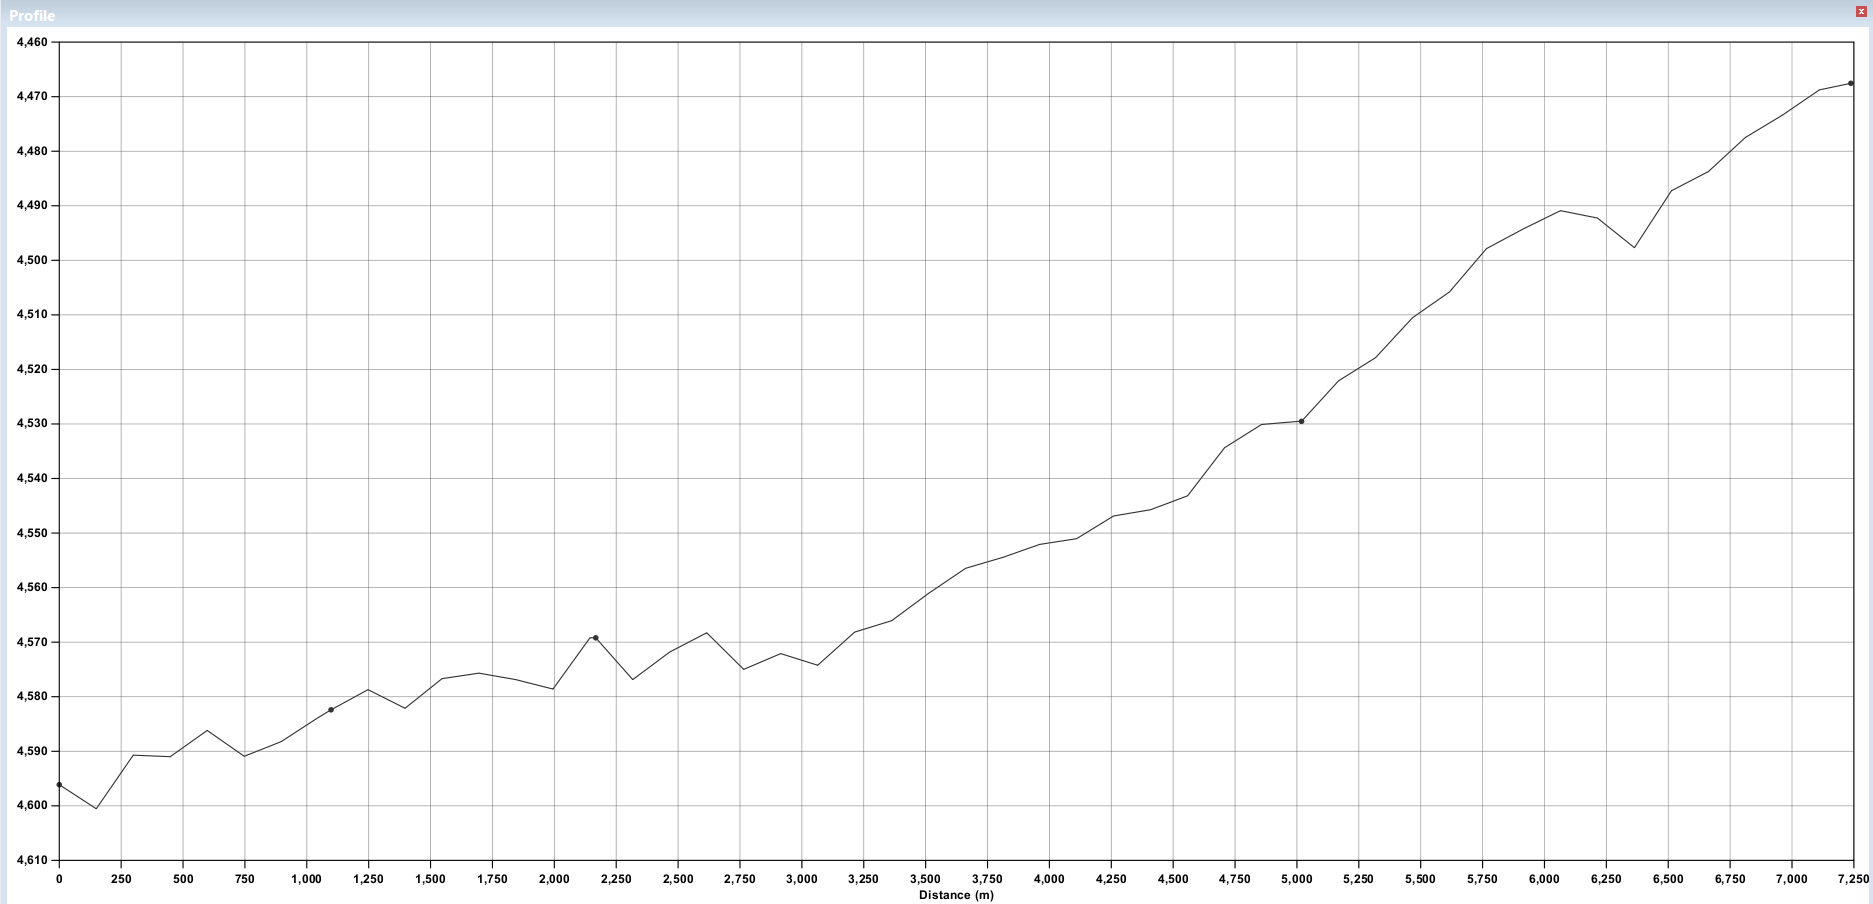
Task: Click the 4,550 elevation axis label
Action: point(32,533)
